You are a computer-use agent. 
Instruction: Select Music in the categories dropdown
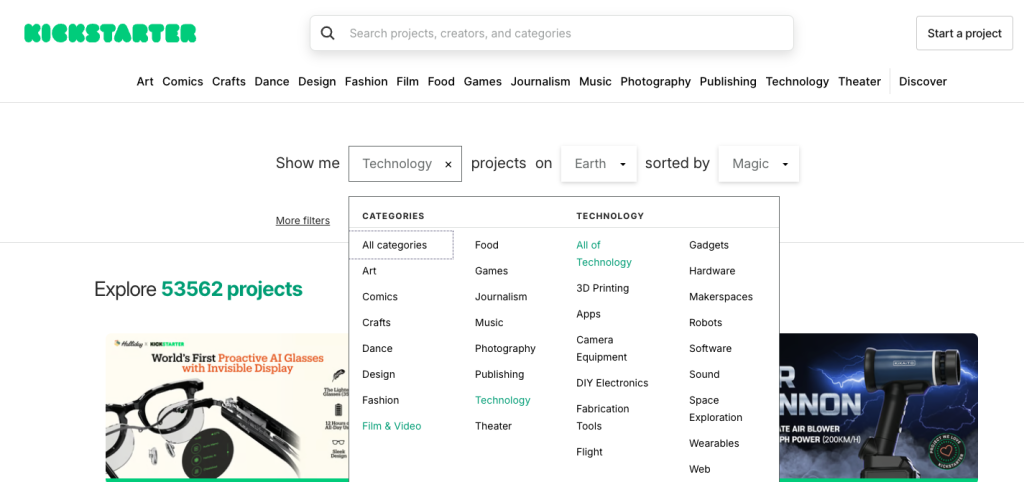489,323
